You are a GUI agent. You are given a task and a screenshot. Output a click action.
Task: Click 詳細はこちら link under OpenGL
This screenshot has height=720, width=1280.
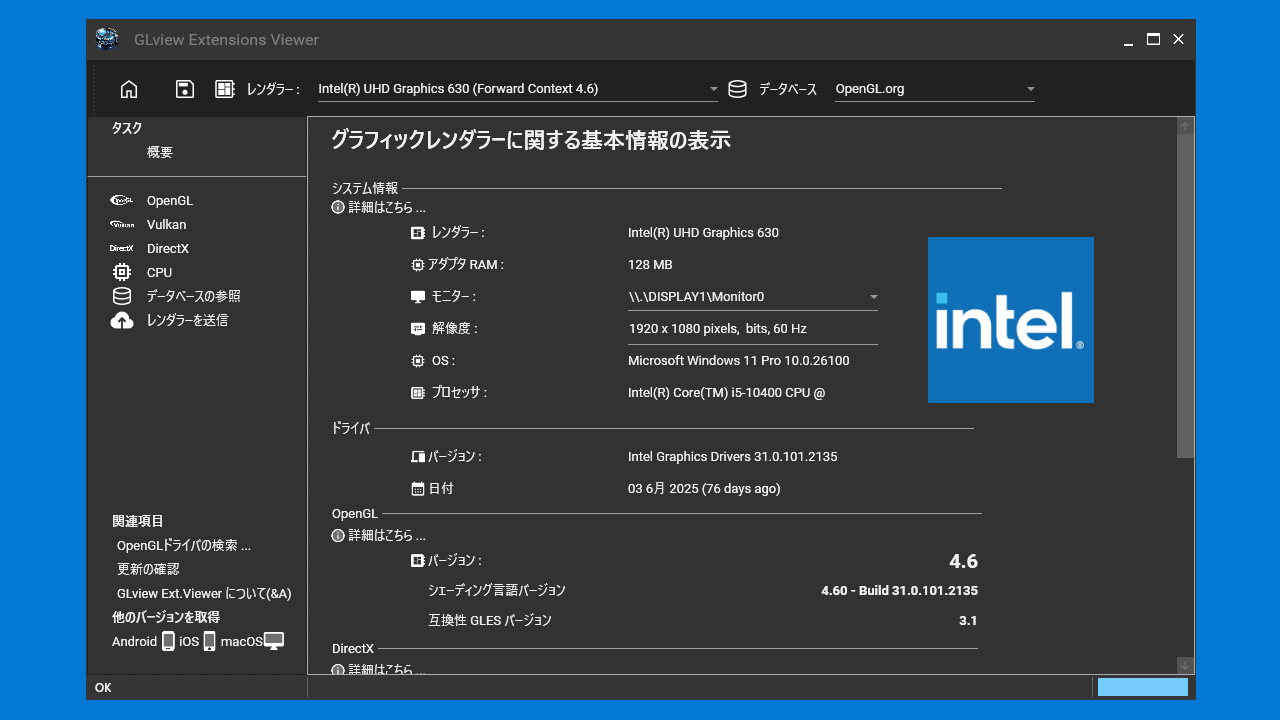pos(387,535)
